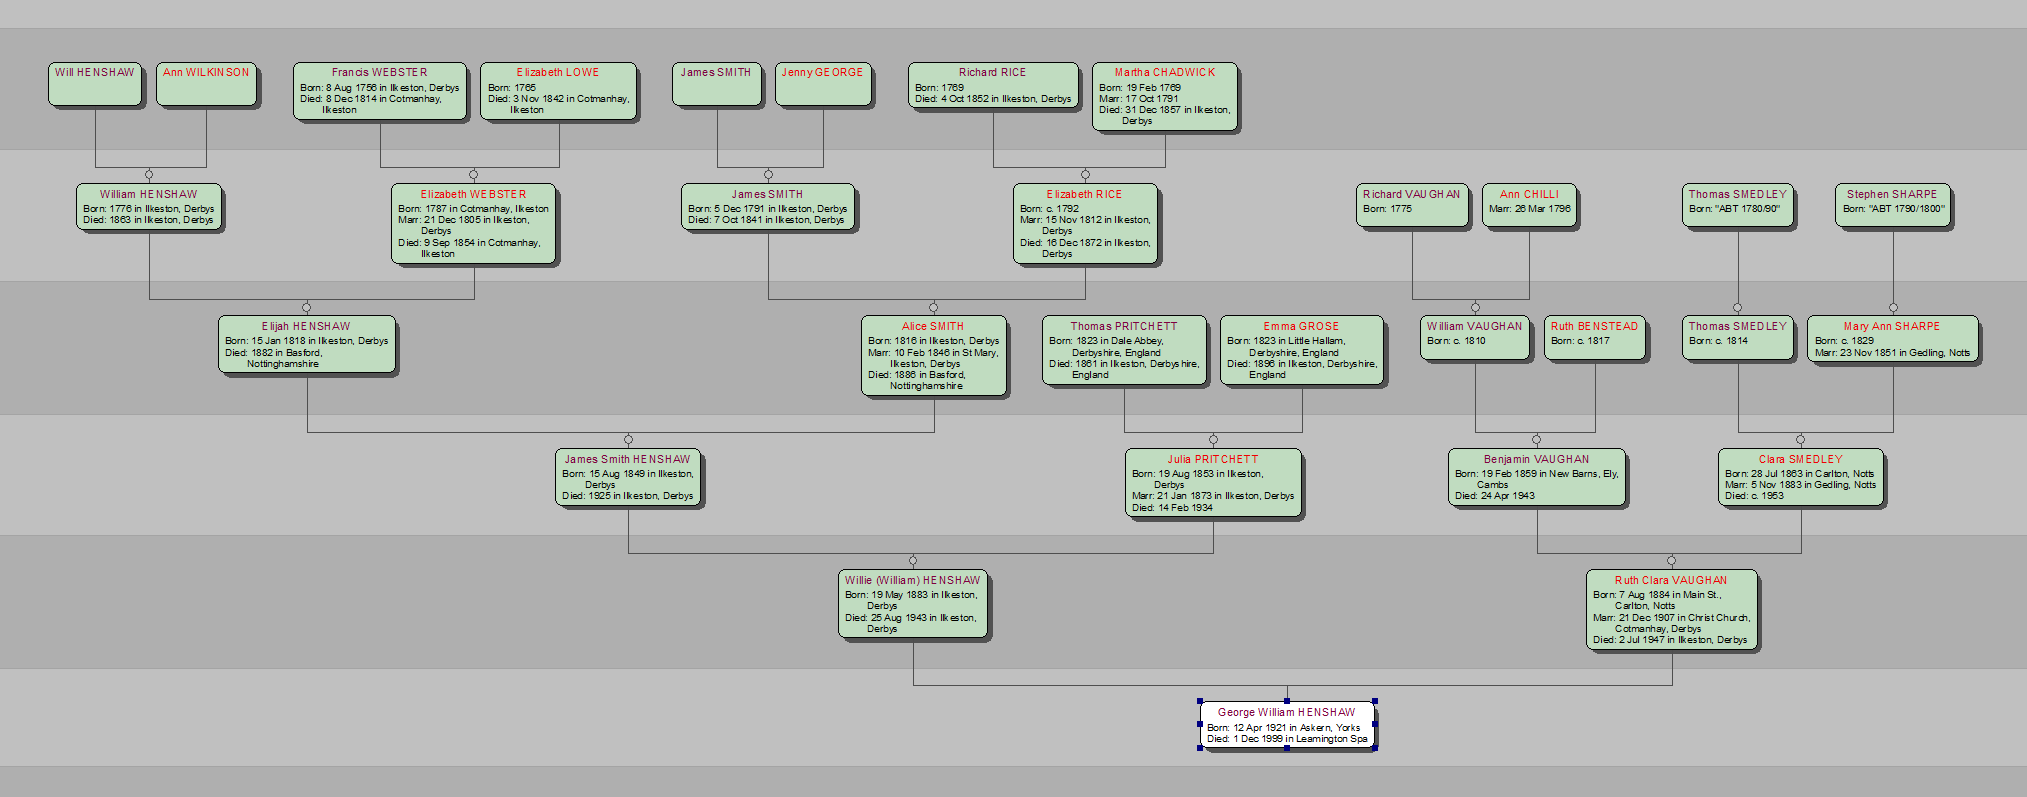The height and width of the screenshot is (797, 2027).
Task: Click the junction circle above Elizabeth RICE
Action: pyautogui.click(x=1085, y=175)
